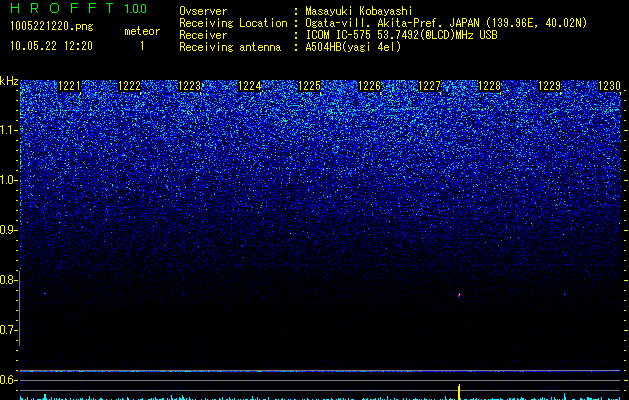
Task: Click the 1224 time marker
Action: click(x=250, y=86)
